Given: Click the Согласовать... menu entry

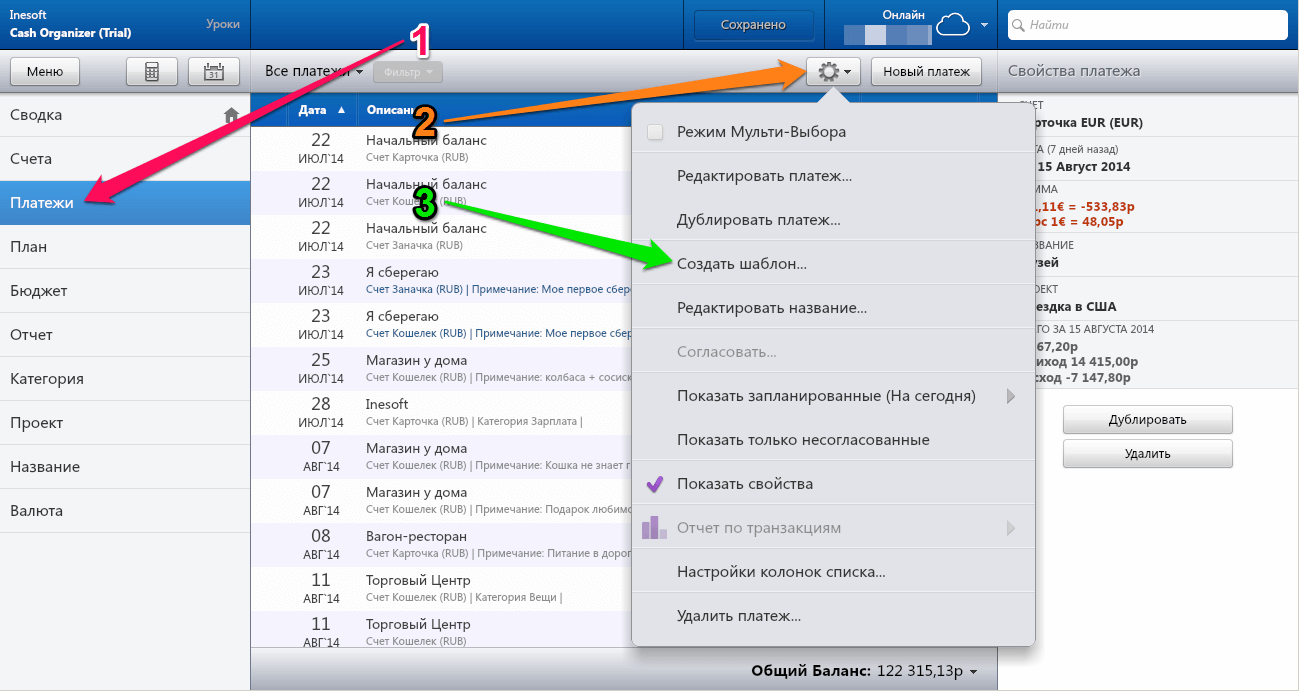Looking at the screenshot, I should pyautogui.click(x=834, y=352).
